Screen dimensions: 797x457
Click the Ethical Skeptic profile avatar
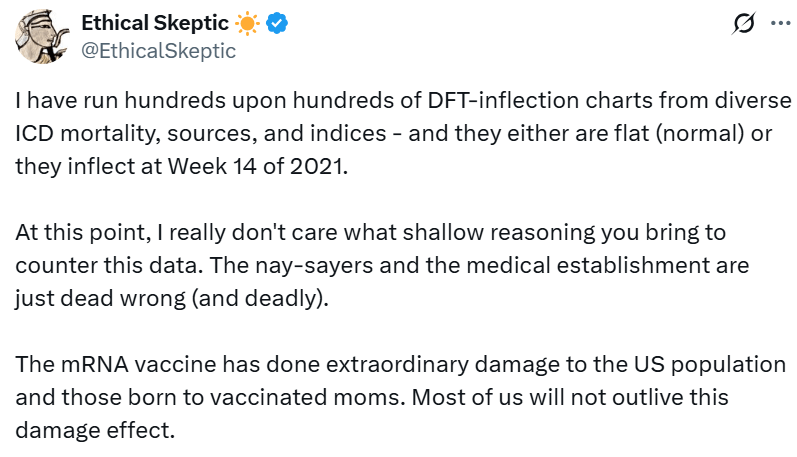tap(41, 39)
